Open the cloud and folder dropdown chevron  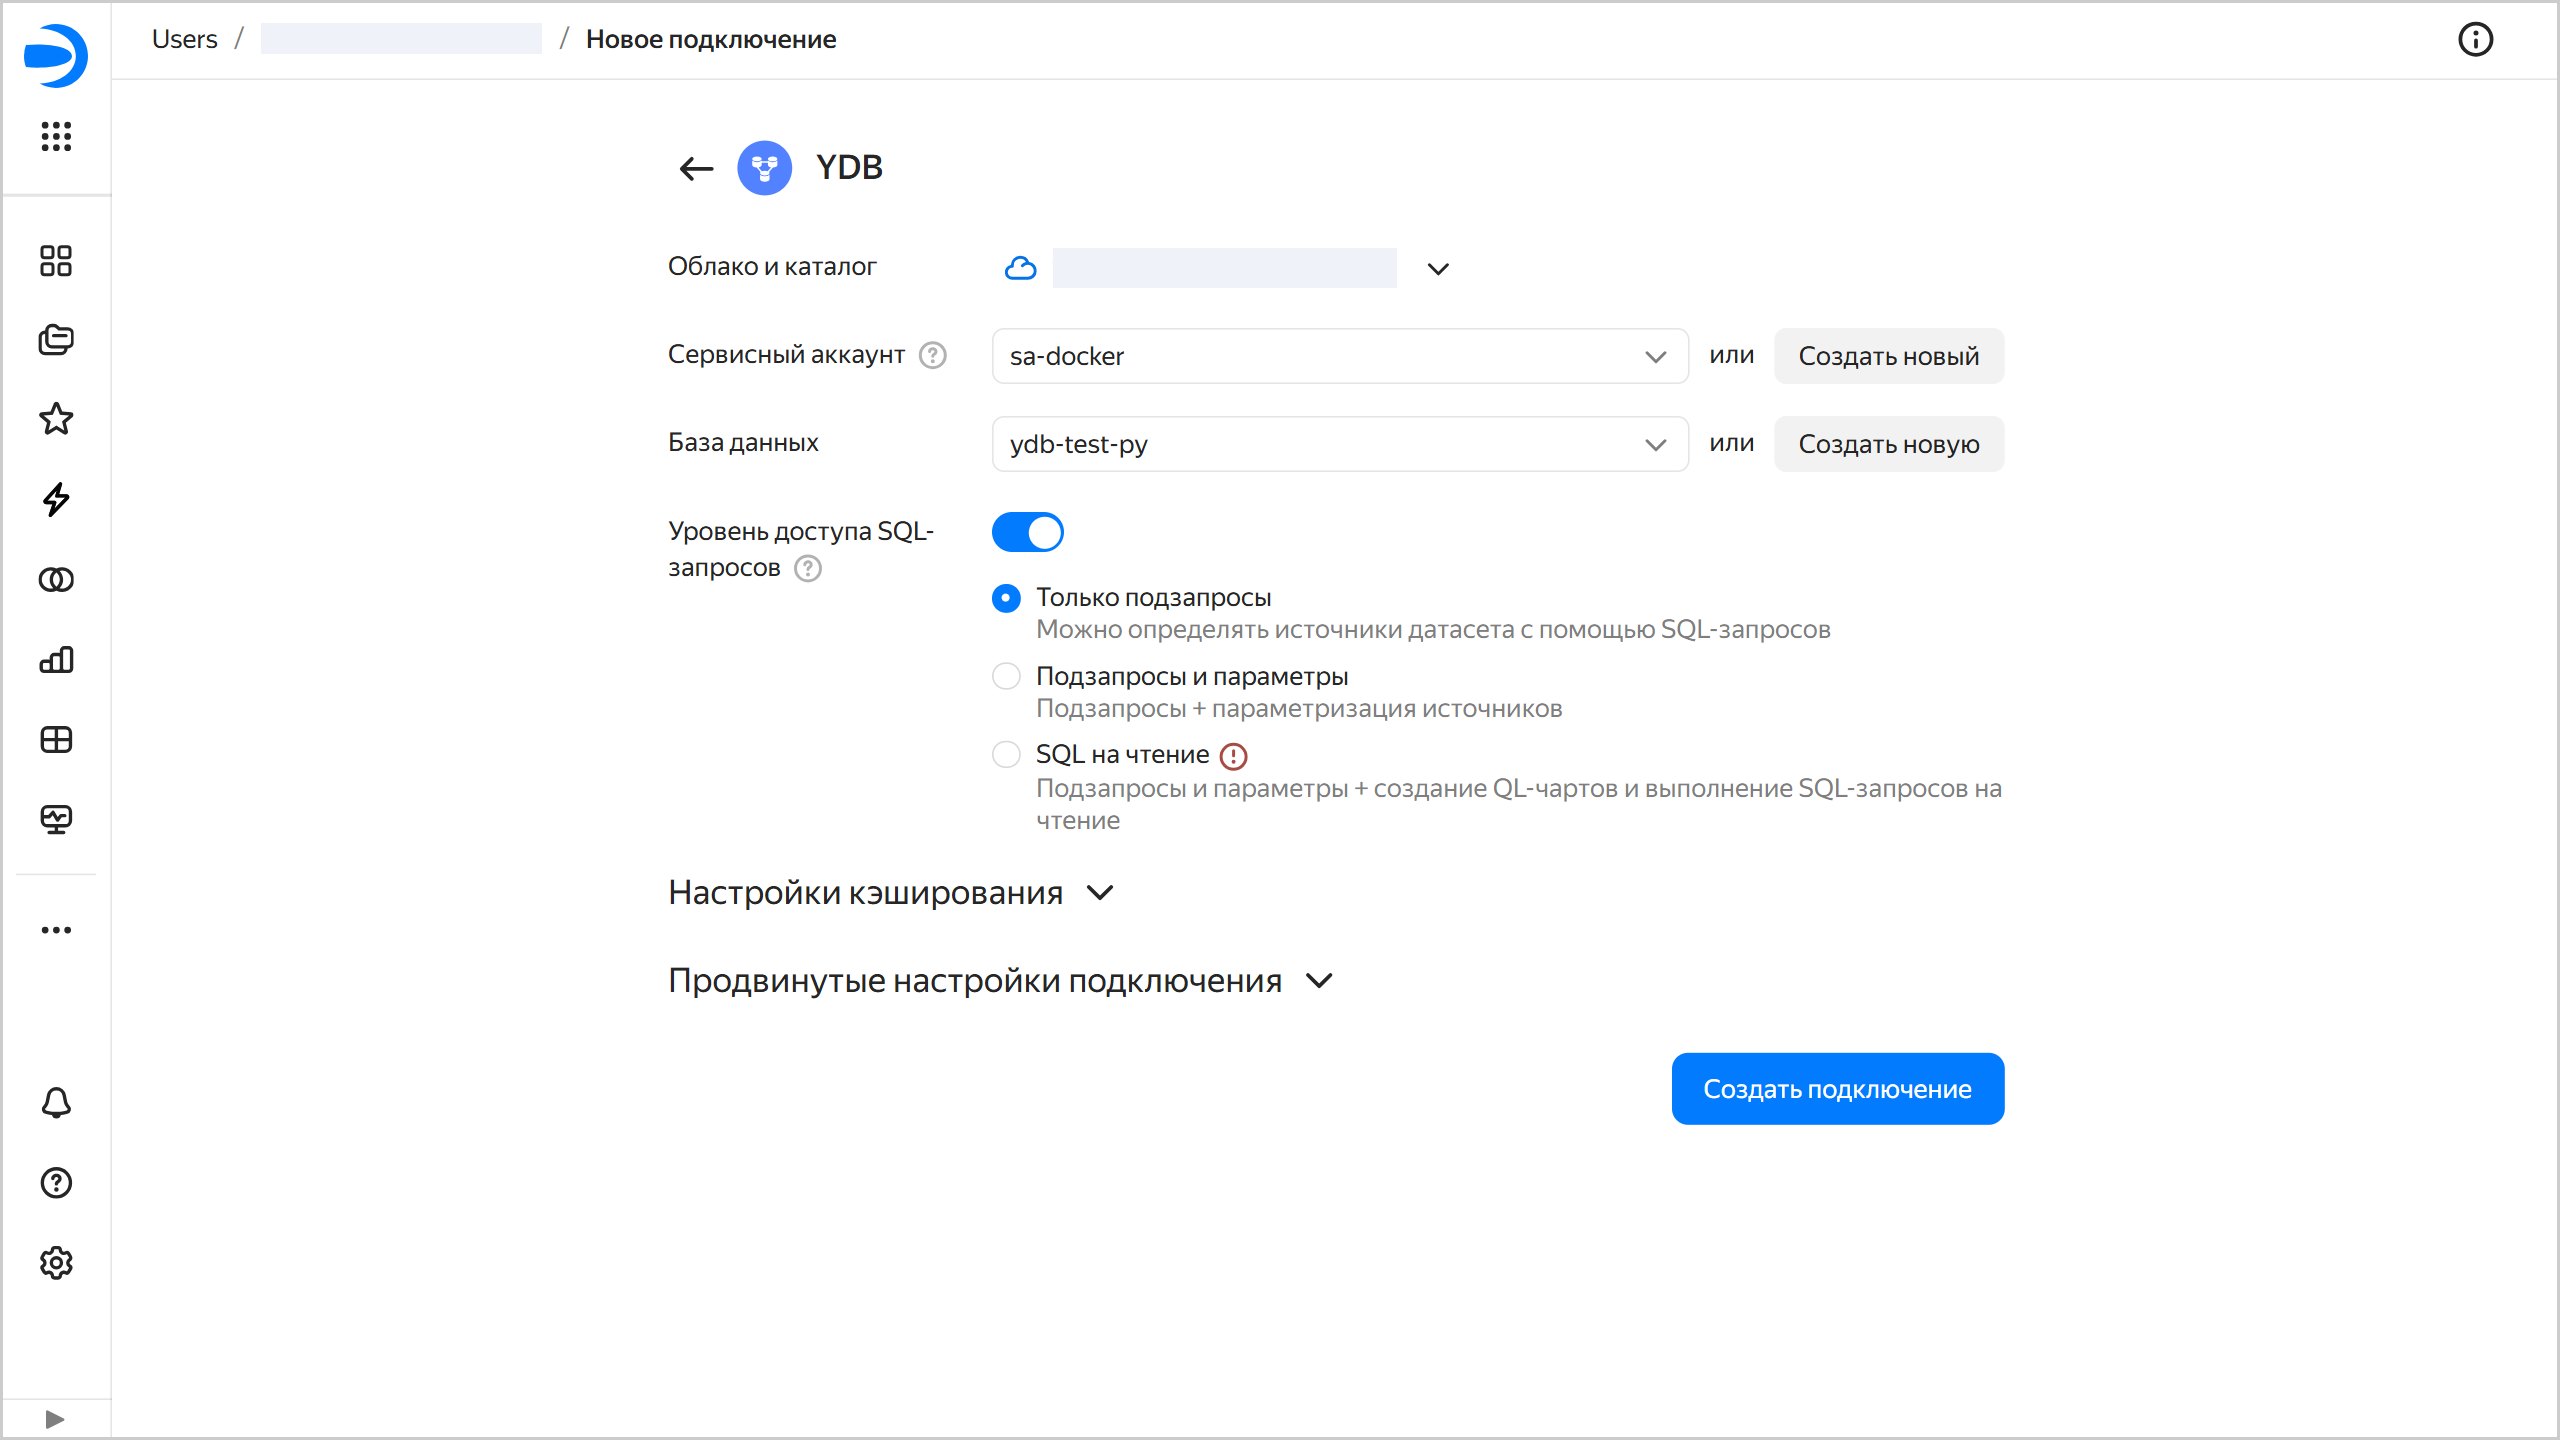tap(1438, 268)
